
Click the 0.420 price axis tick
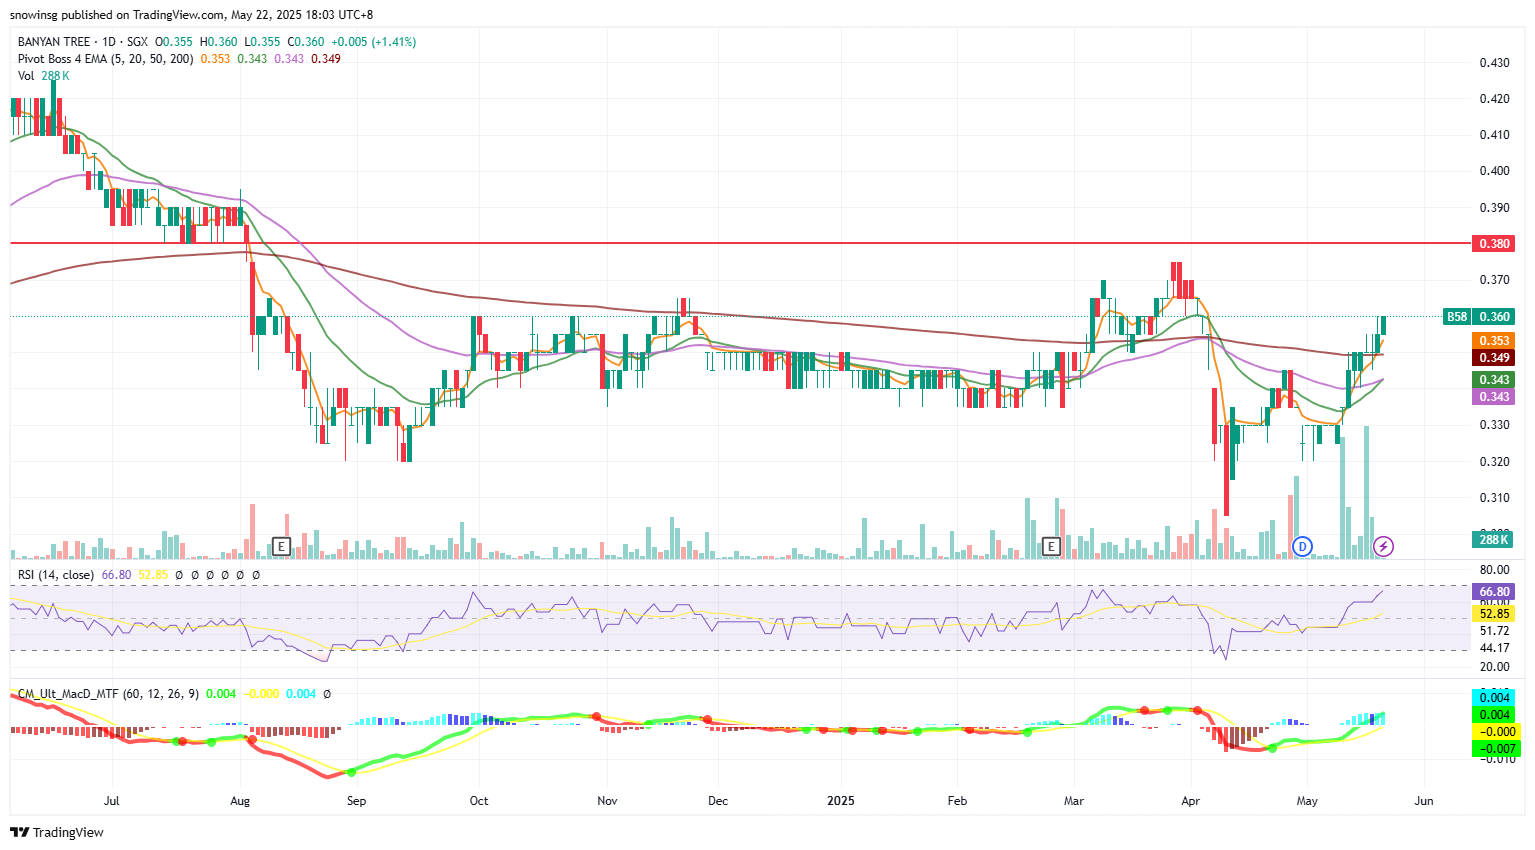click(x=1494, y=99)
